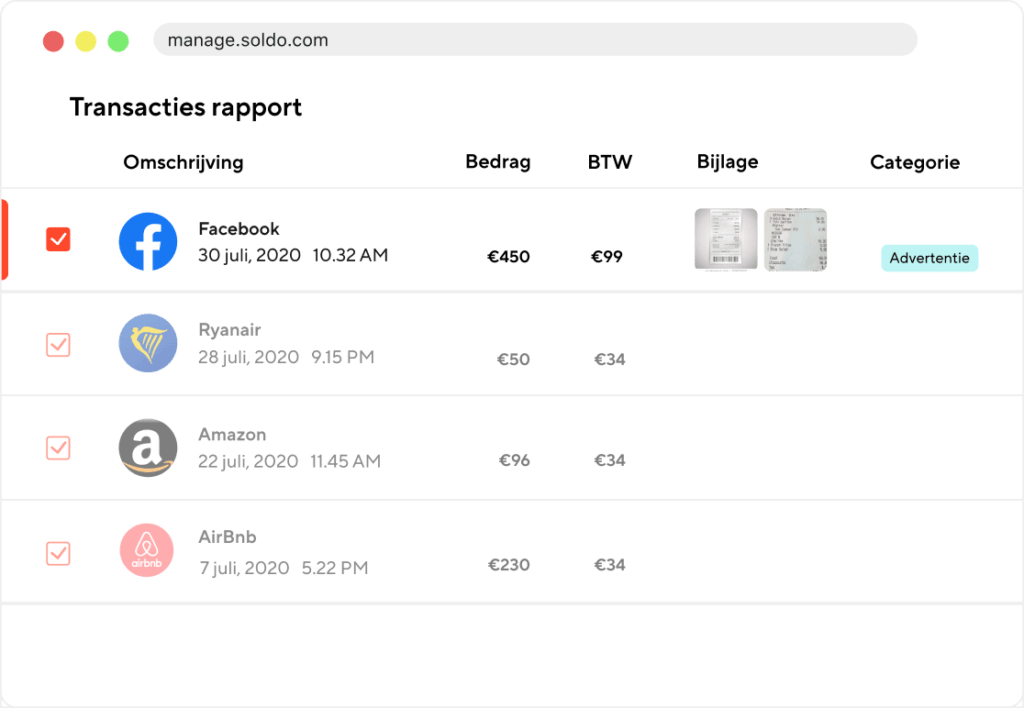Uncheck the Facebook transaction checkbox
This screenshot has height=708, width=1024.
pyautogui.click(x=58, y=239)
